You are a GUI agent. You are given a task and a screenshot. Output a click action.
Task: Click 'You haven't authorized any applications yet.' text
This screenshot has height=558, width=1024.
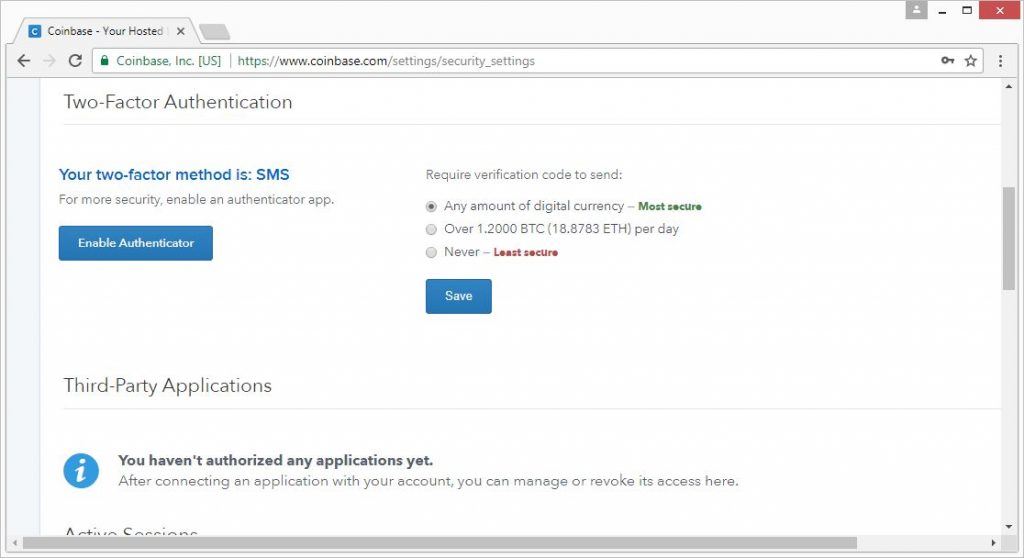click(x=276, y=461)
